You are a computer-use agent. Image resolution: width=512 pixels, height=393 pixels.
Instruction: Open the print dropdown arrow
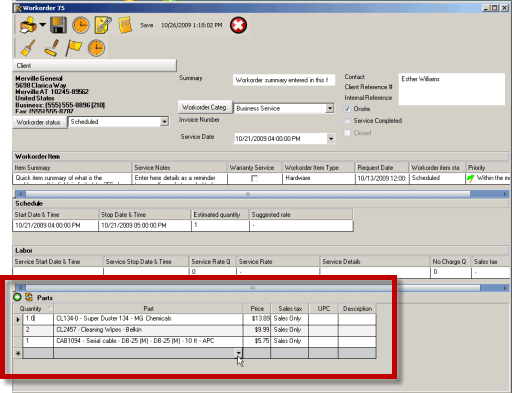[x=42, y=25]
